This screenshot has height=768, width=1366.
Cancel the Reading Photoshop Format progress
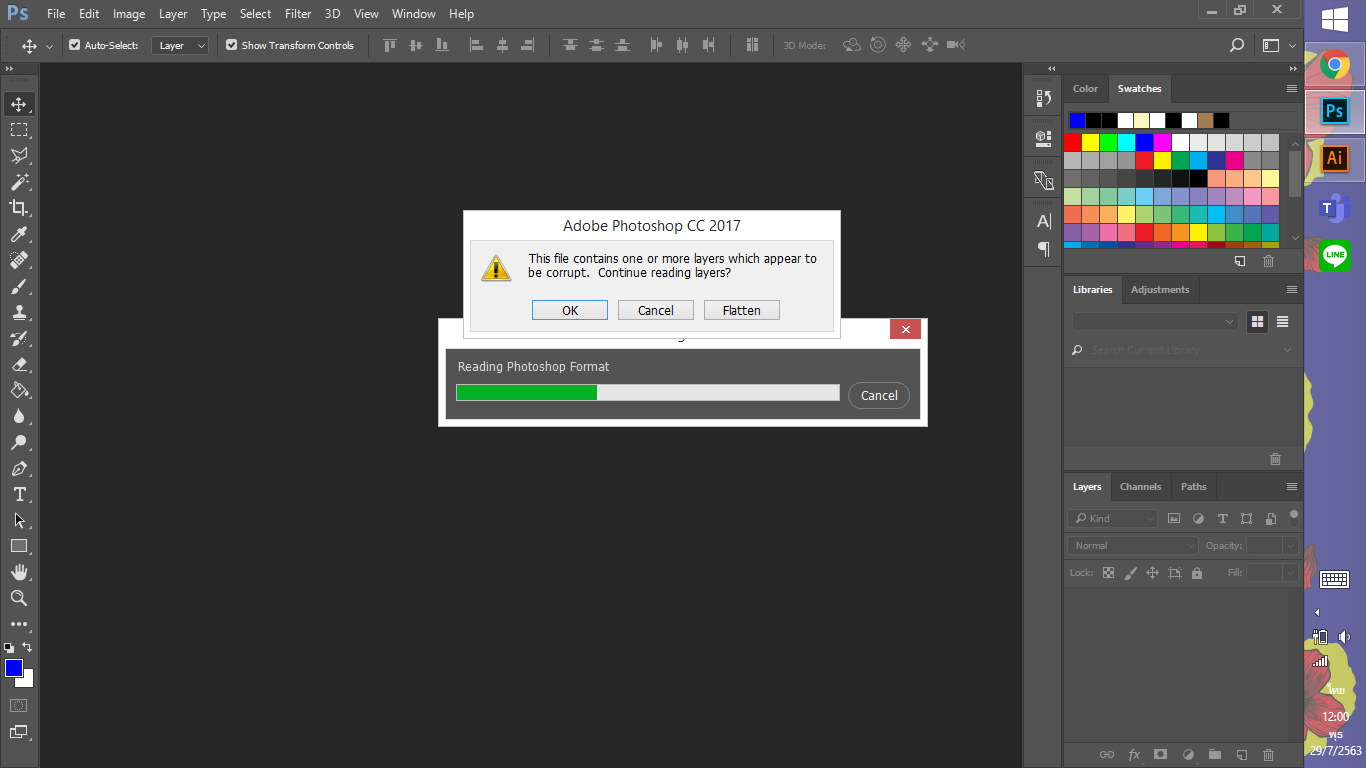point(879,395)
